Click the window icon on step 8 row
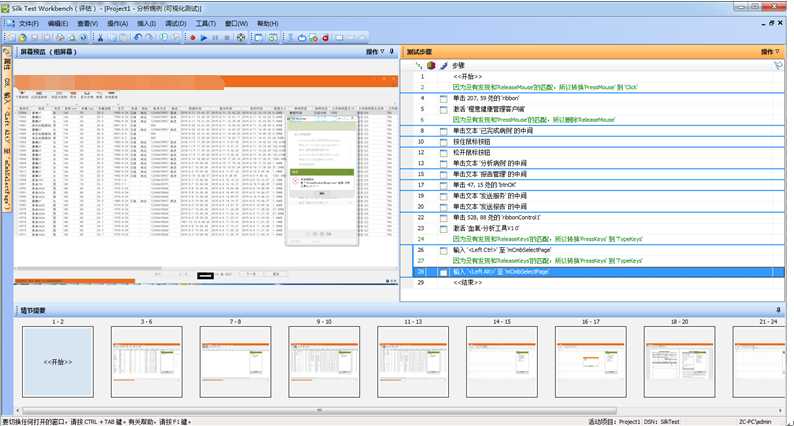This screenshot has height=426, width=794. 444,131
